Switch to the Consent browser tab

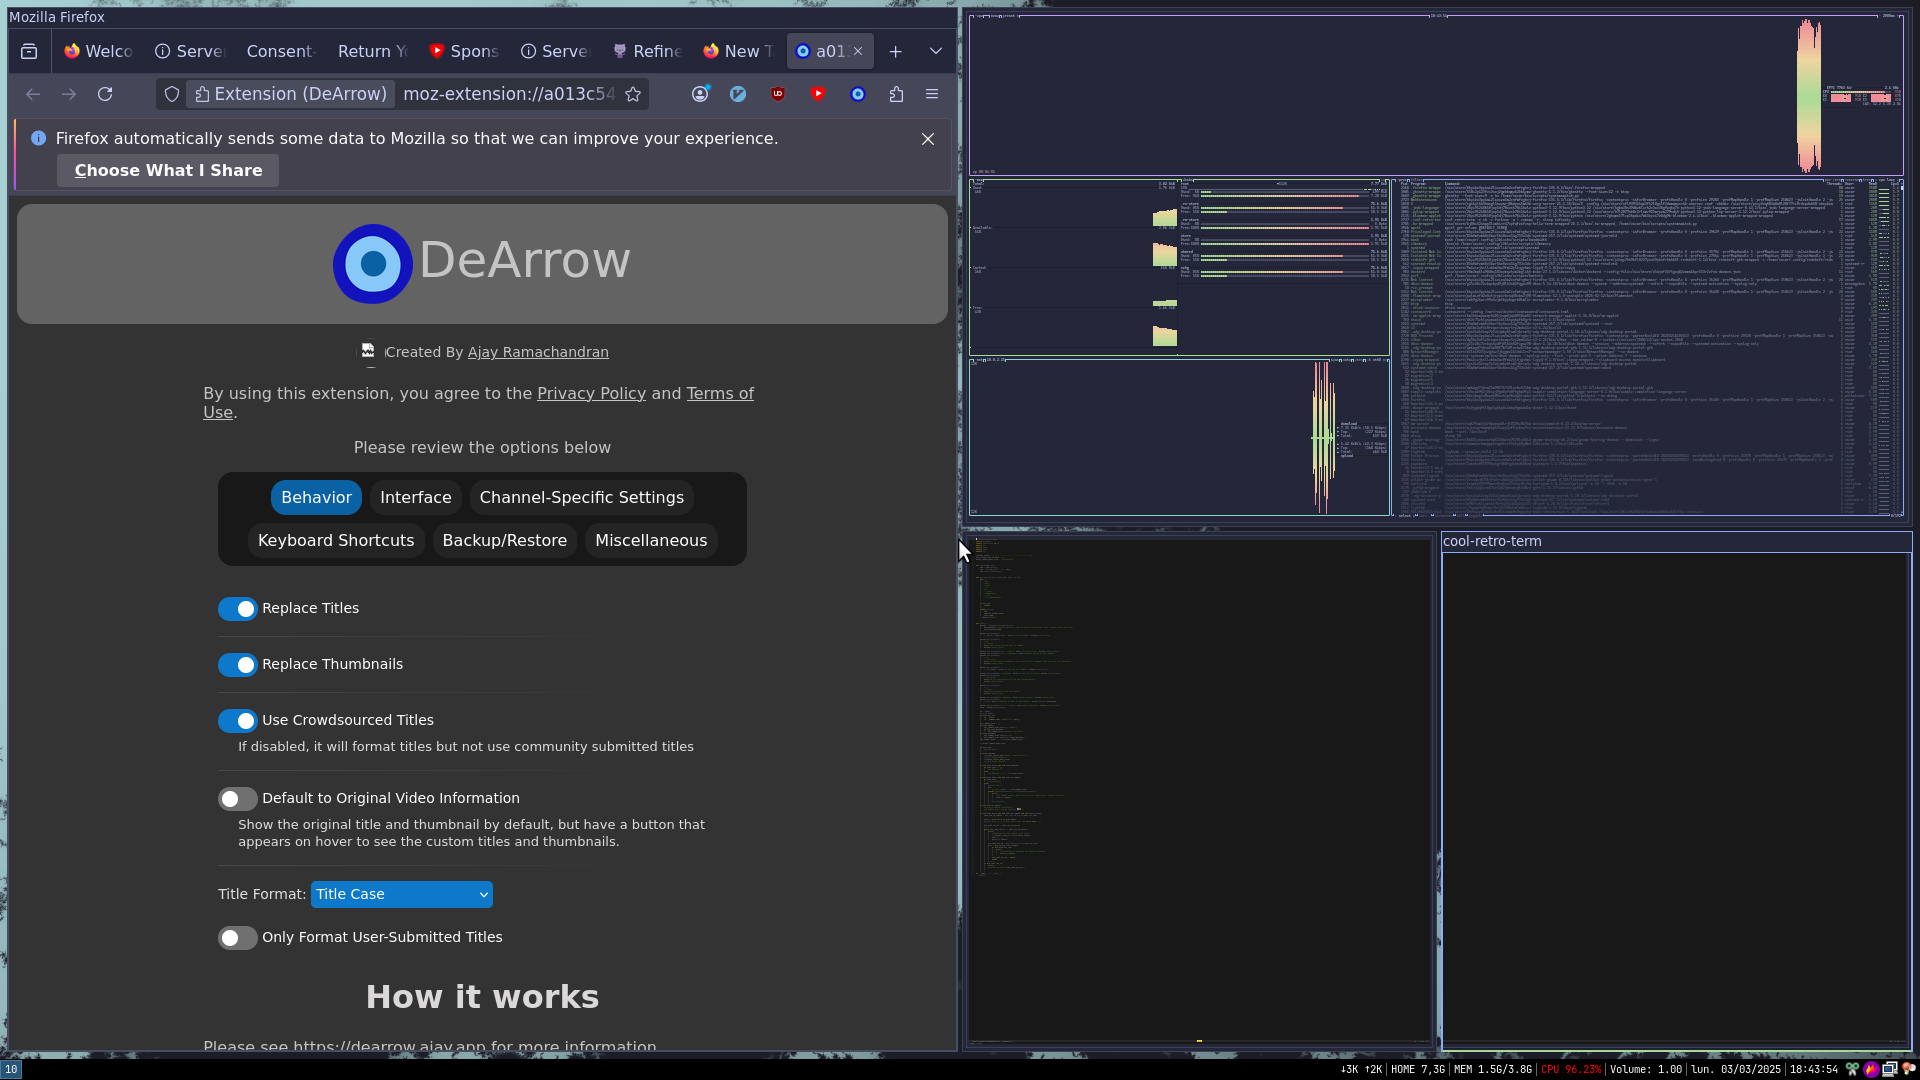click(x=281, y=51)
